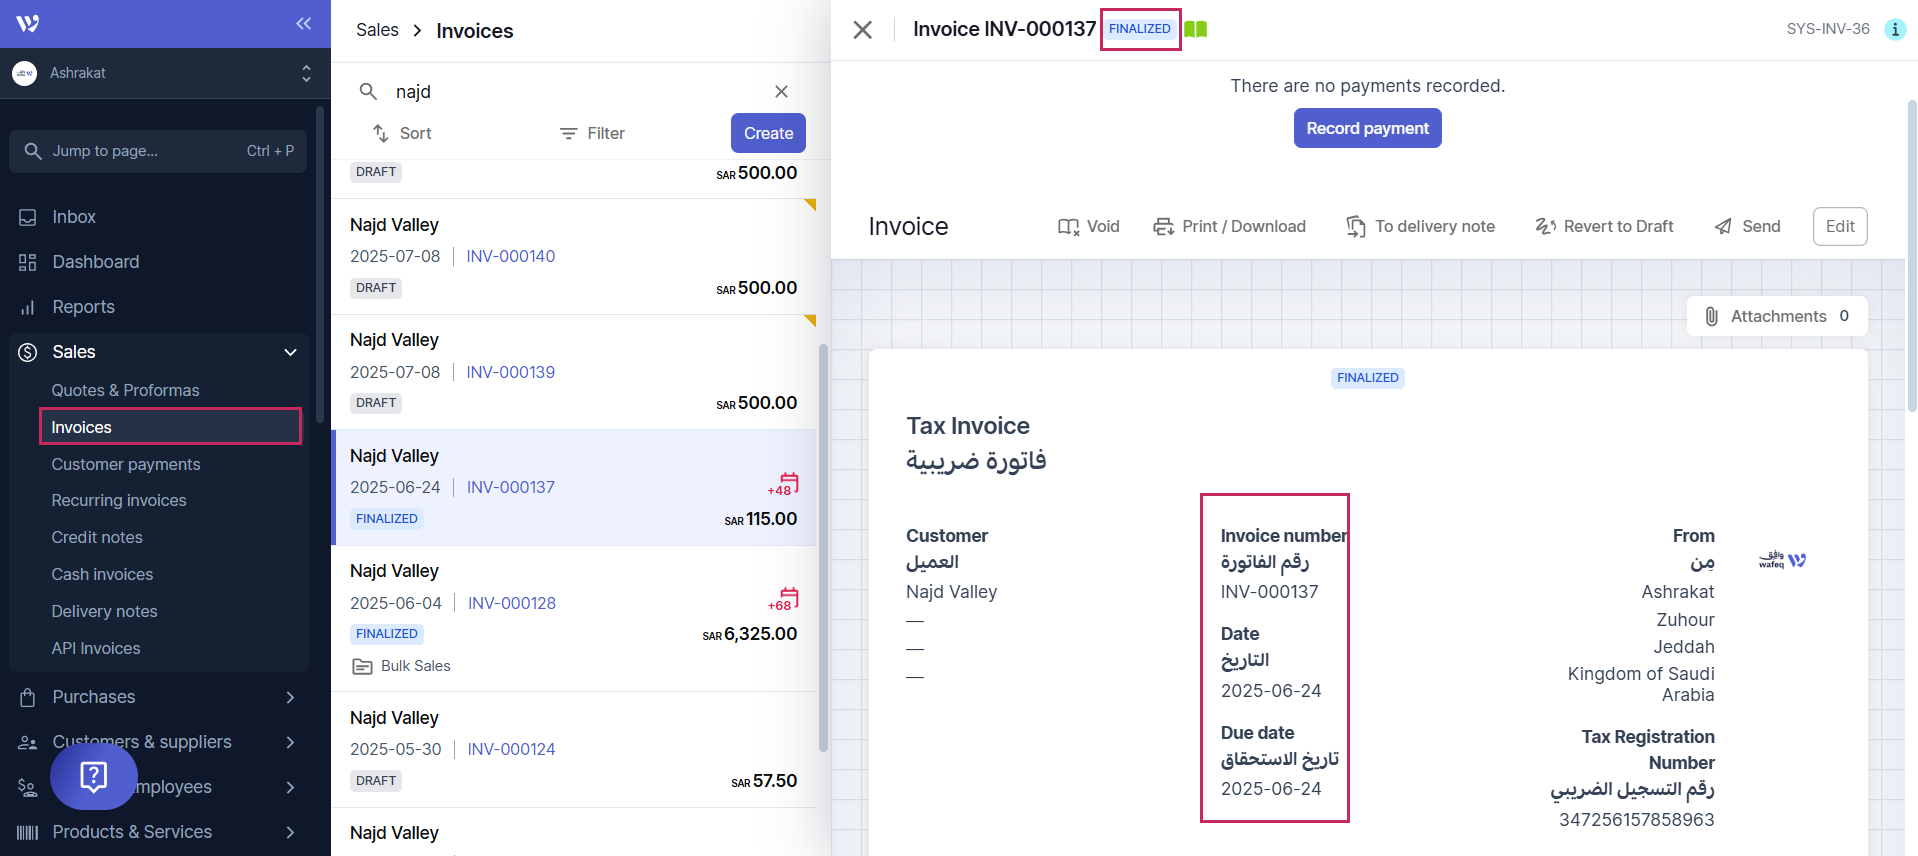Revert invoice to Draft
Screen dimensions: 1918x856
[x=1604, y=226]
